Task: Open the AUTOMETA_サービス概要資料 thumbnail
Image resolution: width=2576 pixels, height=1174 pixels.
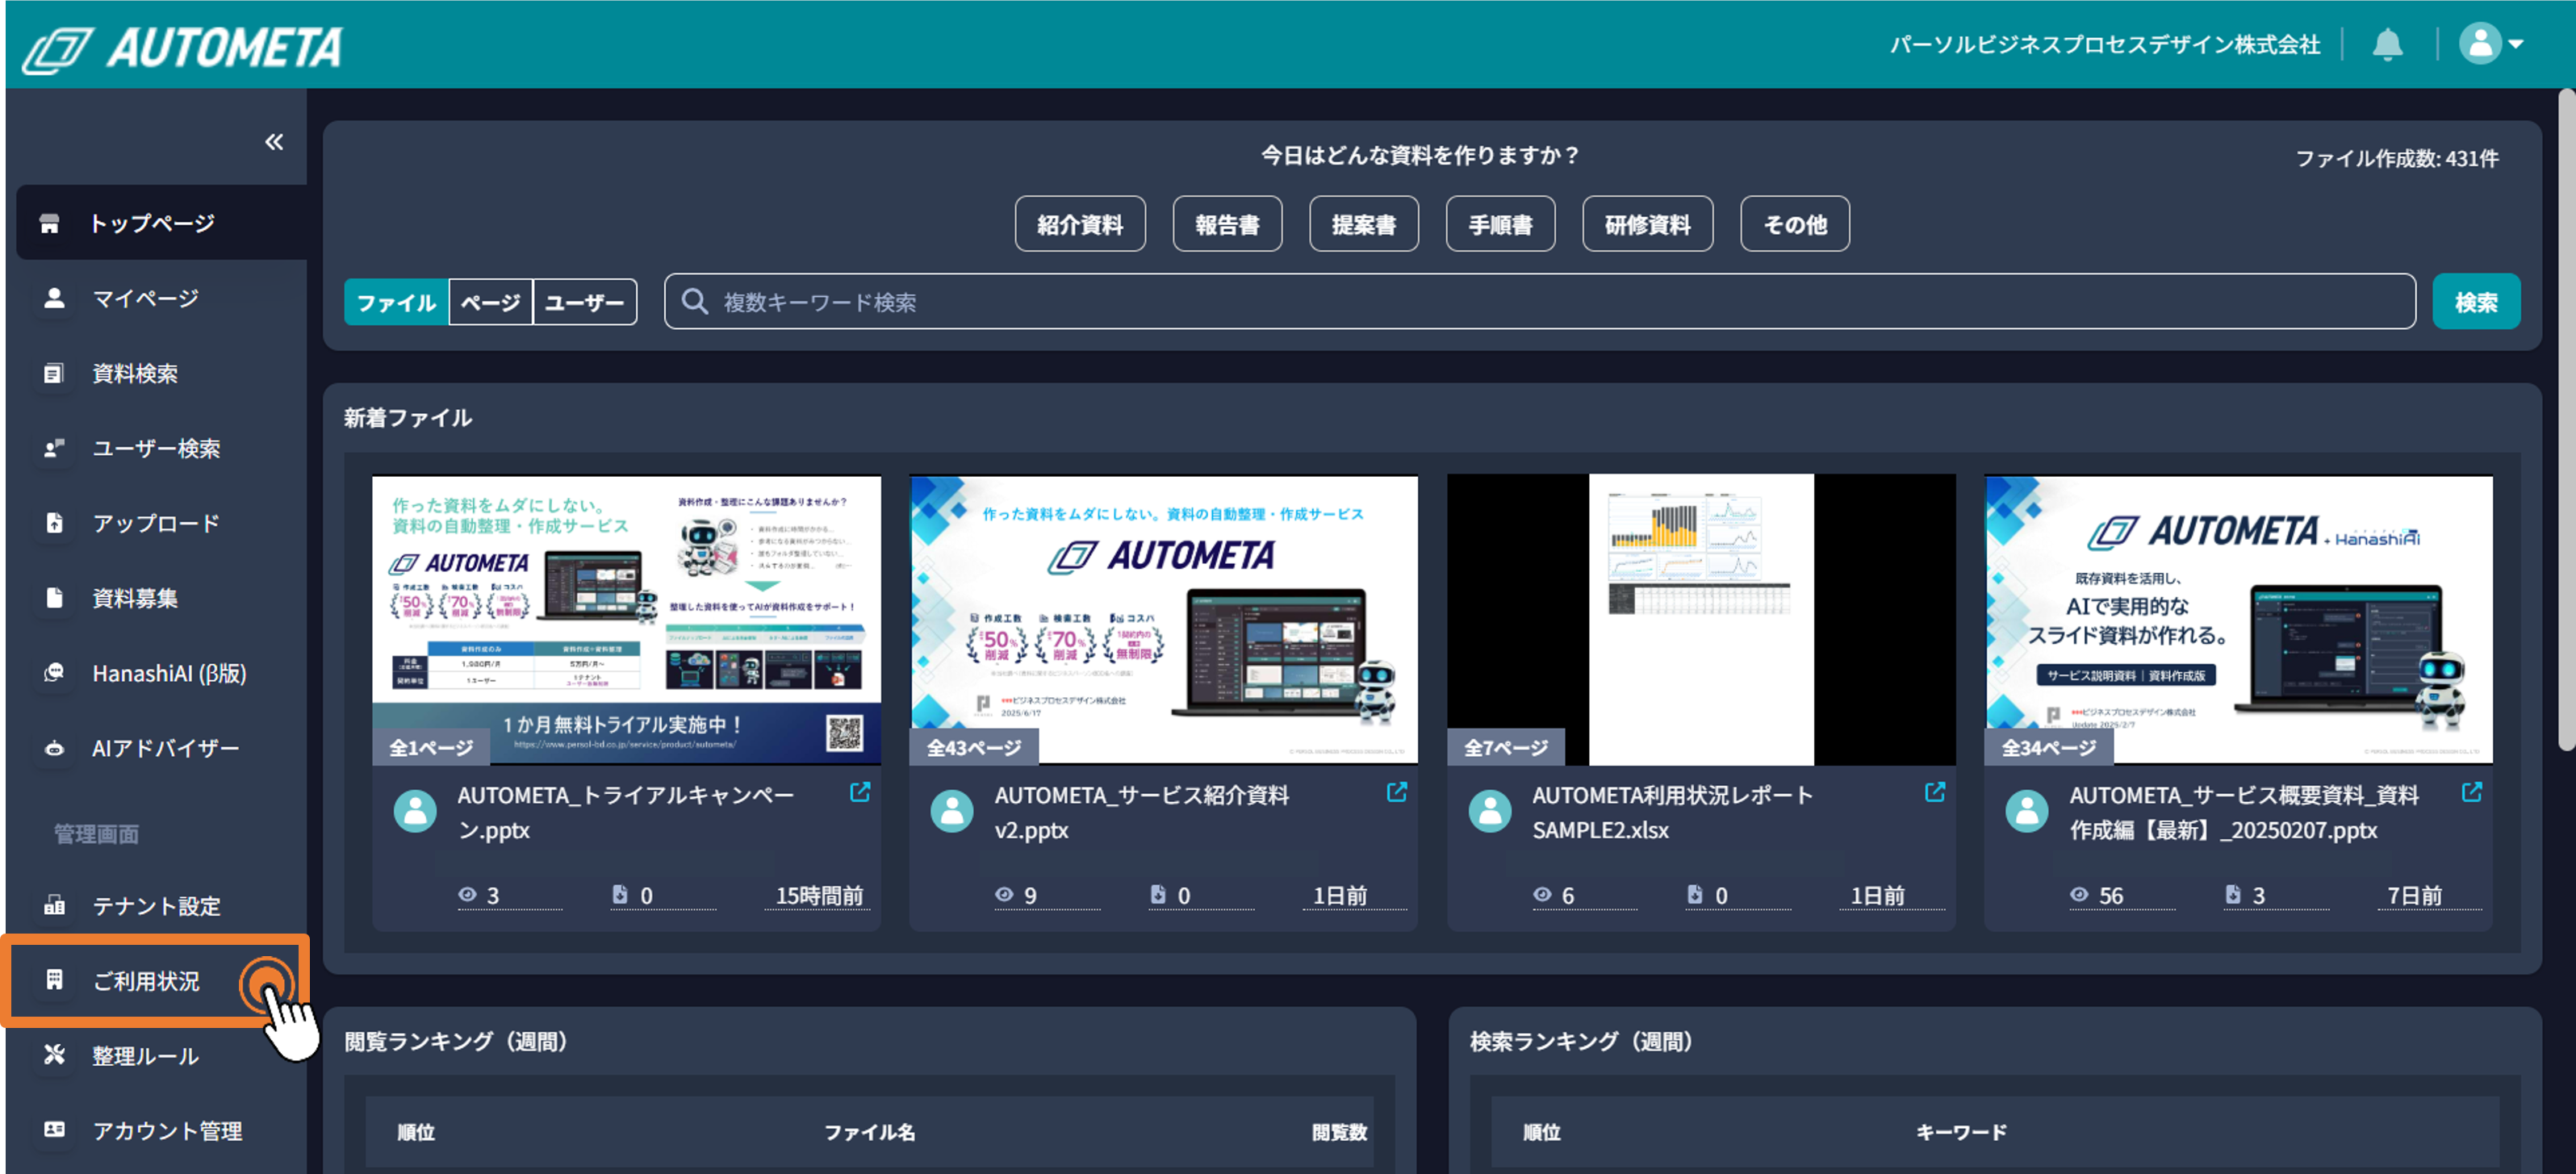Action: 2238,619
